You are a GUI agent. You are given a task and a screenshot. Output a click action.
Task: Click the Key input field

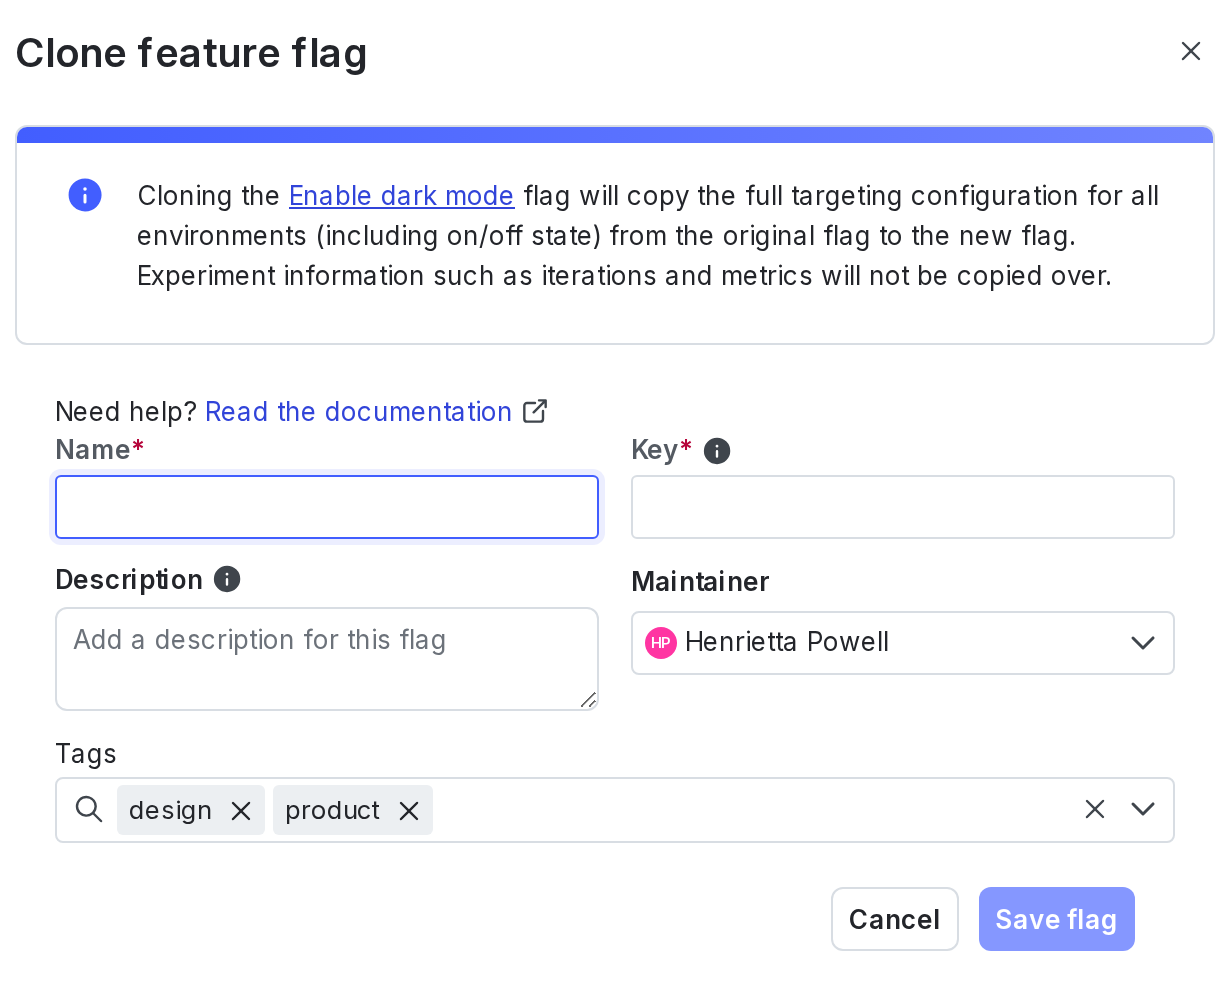[x=902, y=507]
